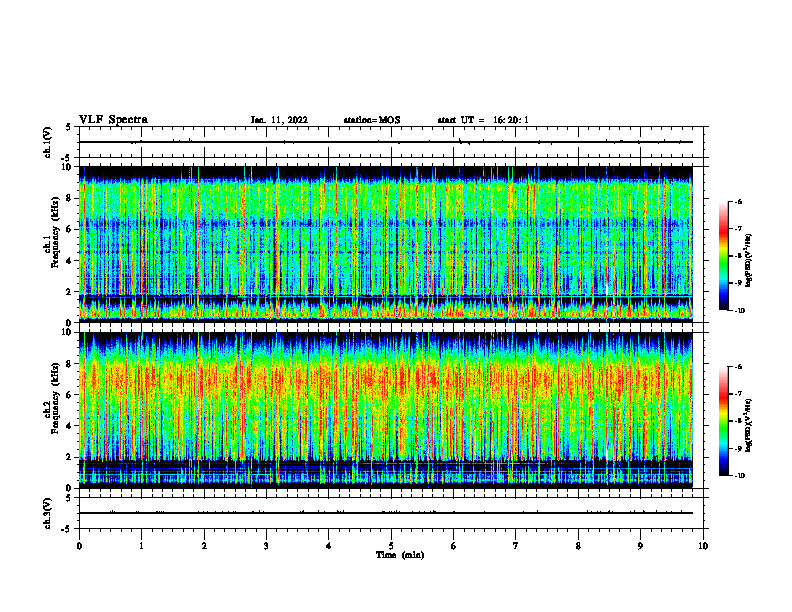Click the "-5" tick on ch.3(V) axis
The width and height of the screenshot is (792, 612).
point(67,529)
